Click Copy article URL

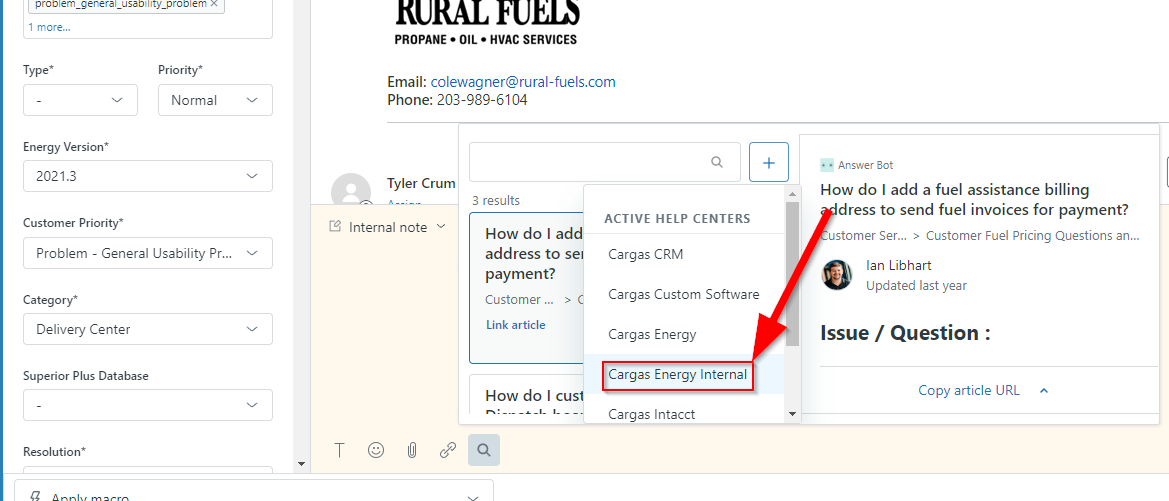(x=968, y=390)
